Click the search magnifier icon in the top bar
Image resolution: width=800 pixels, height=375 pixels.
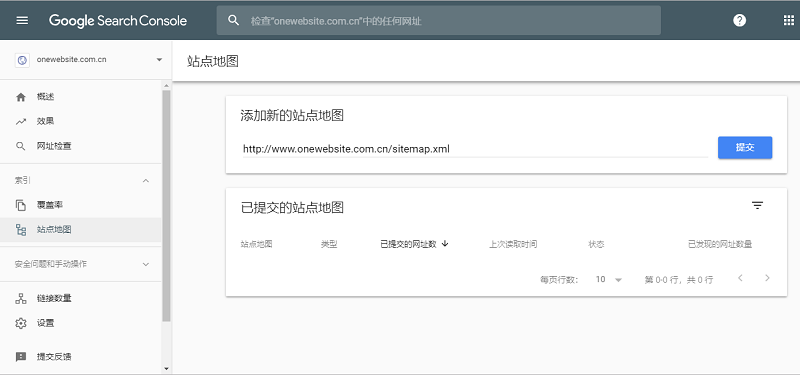coord(234,20)
